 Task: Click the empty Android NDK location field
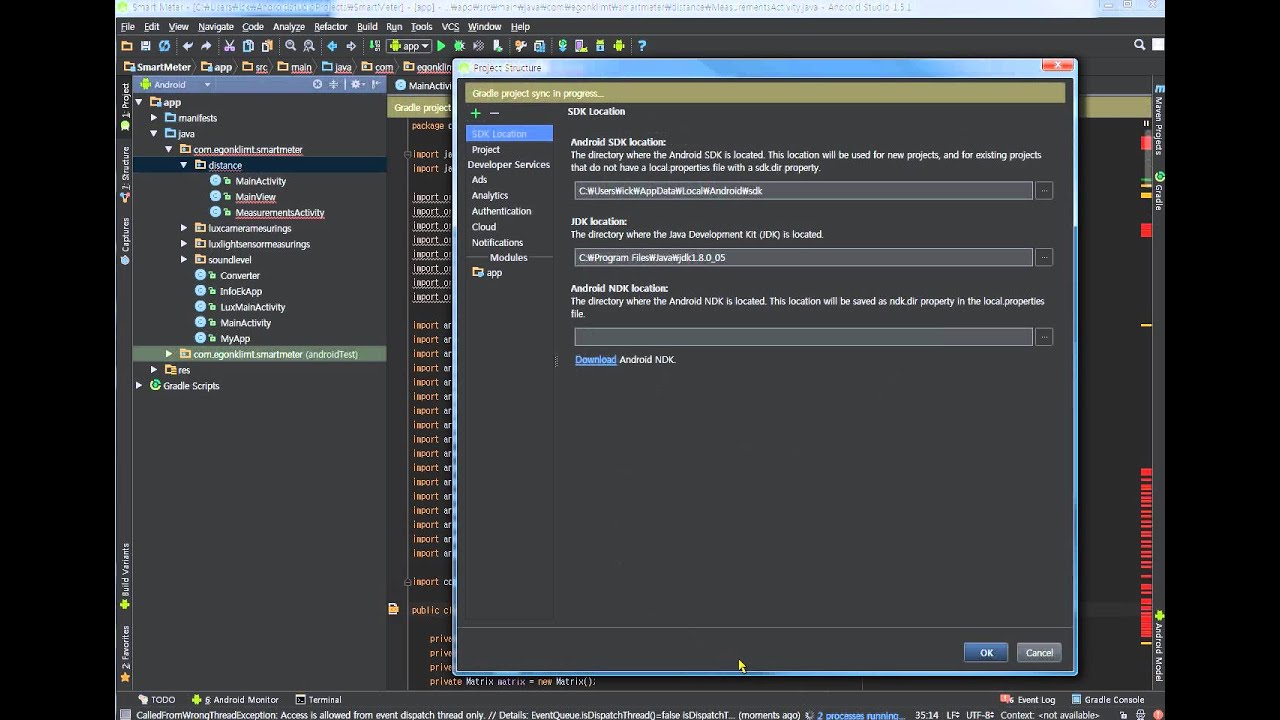[804, 337]
